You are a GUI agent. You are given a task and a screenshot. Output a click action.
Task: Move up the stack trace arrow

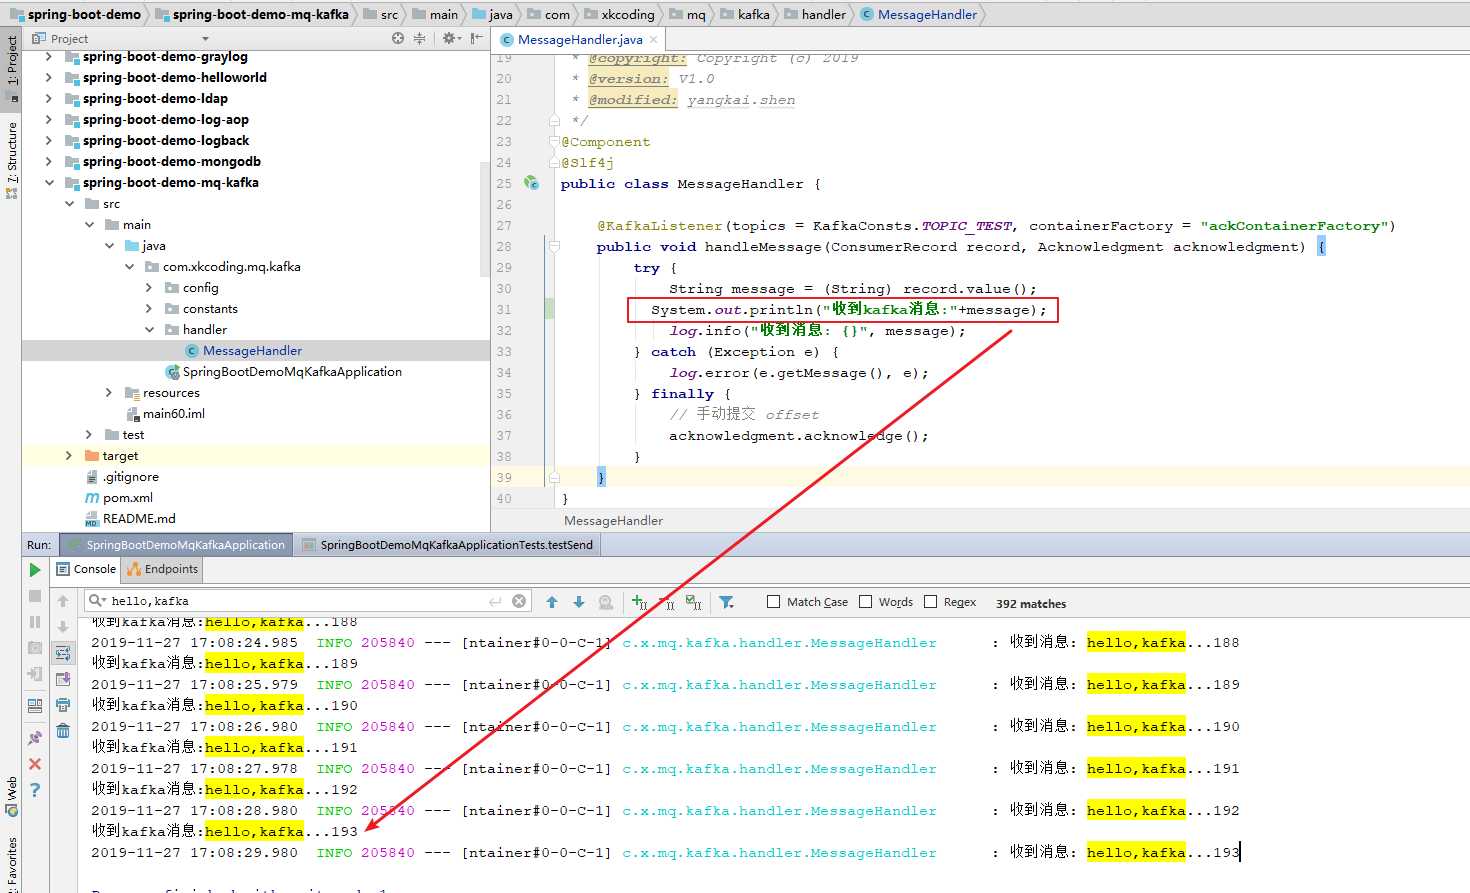pos(63,601)
